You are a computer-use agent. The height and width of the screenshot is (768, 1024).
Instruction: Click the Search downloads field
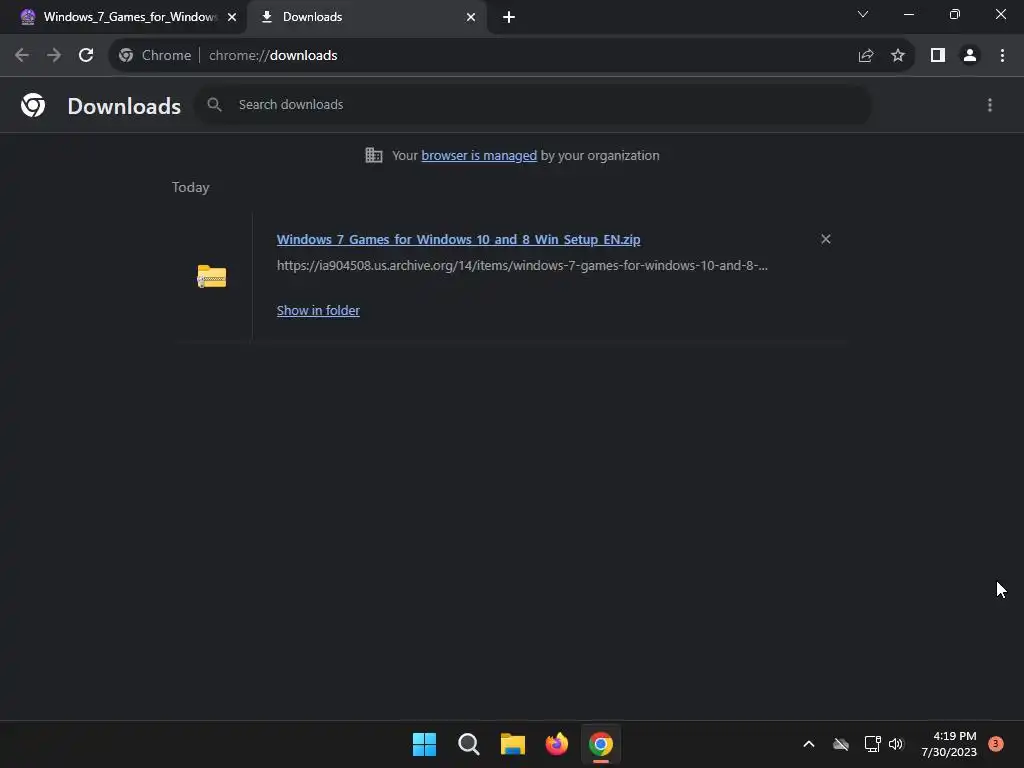click(533, 104)
